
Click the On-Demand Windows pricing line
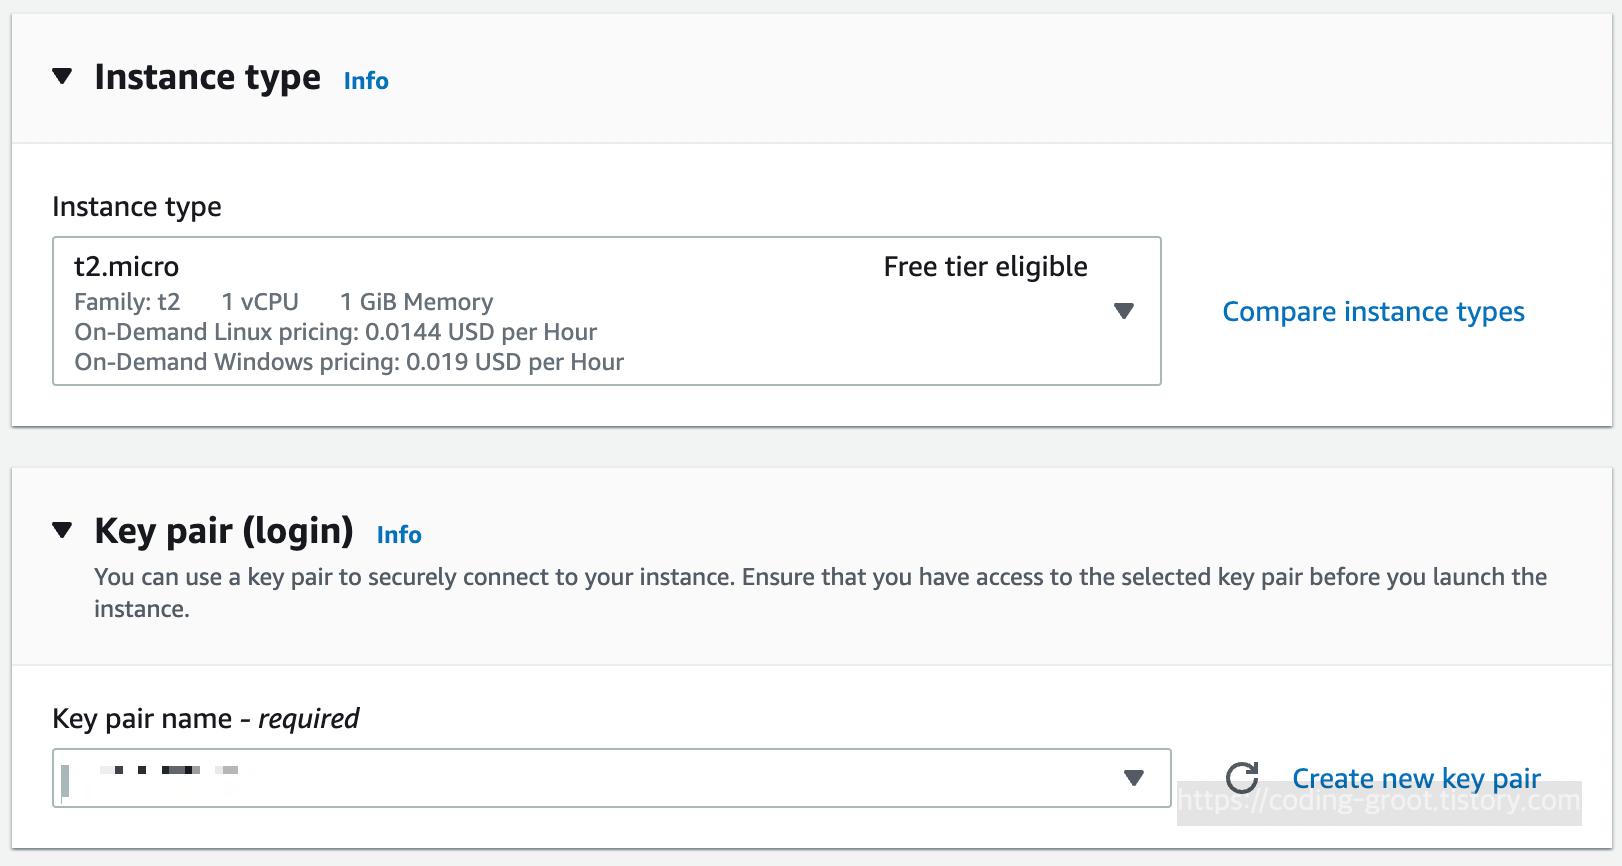(349, 362)
